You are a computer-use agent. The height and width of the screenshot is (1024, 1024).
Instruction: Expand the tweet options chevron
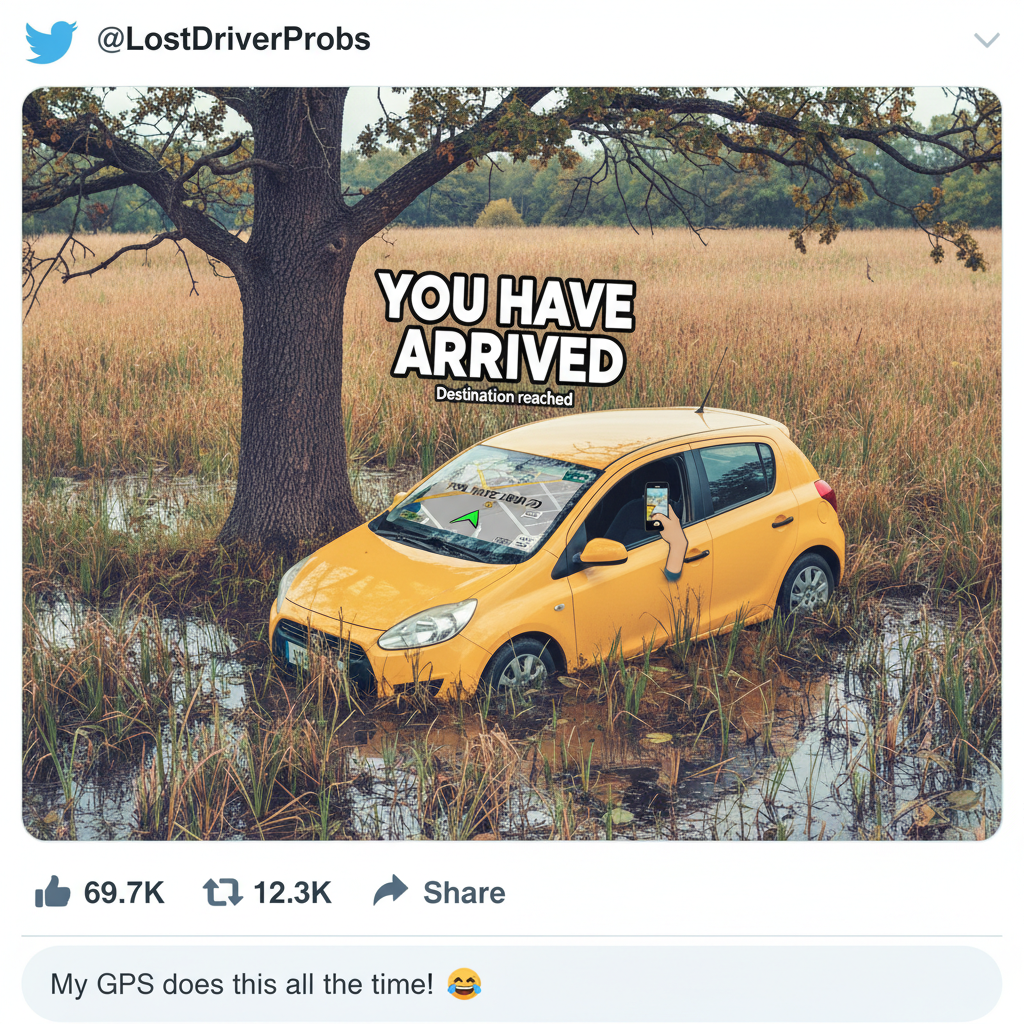pos(986,40)
